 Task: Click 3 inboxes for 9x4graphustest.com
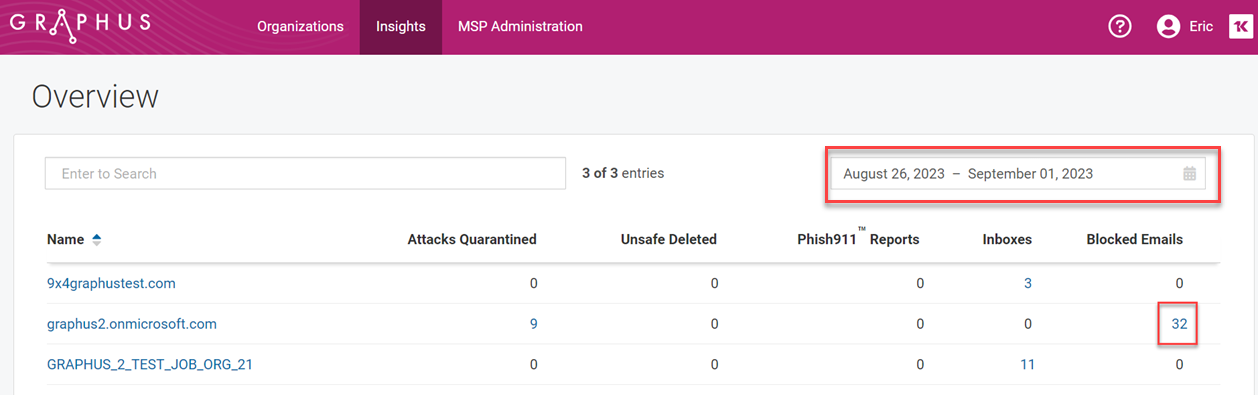click(x=1028, y=283)
